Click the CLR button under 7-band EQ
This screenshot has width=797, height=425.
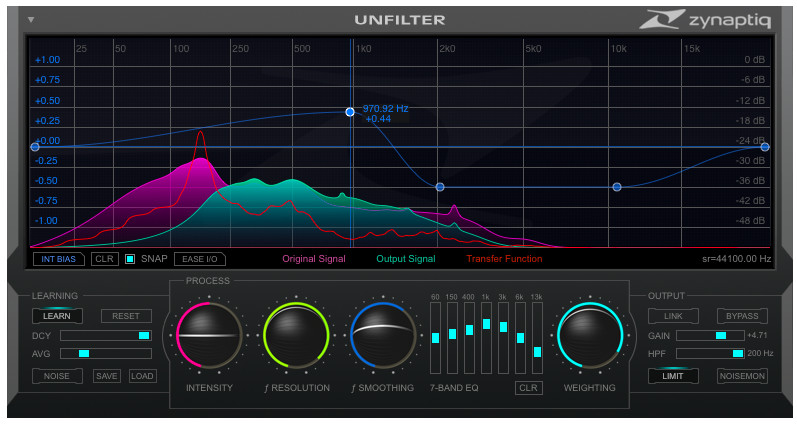(x=529, y=388)
